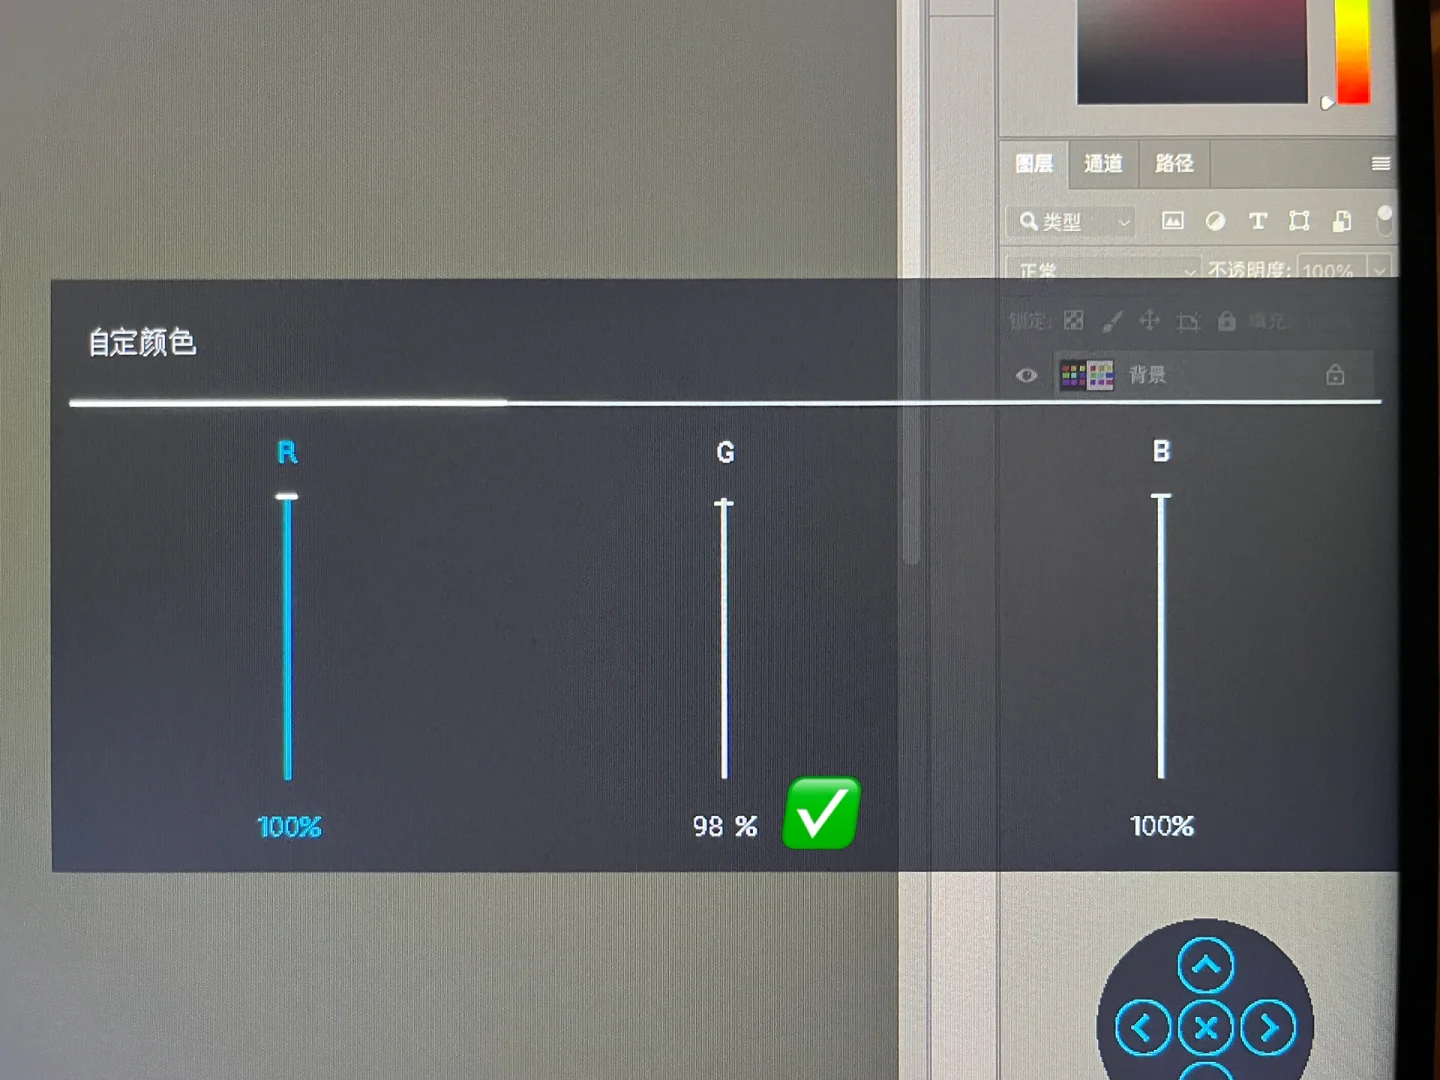Expand the 不透明度 opacity arrow
Image resolution: width=1440 pixels, height=1080 pixels.
(x=1380, y=269)
